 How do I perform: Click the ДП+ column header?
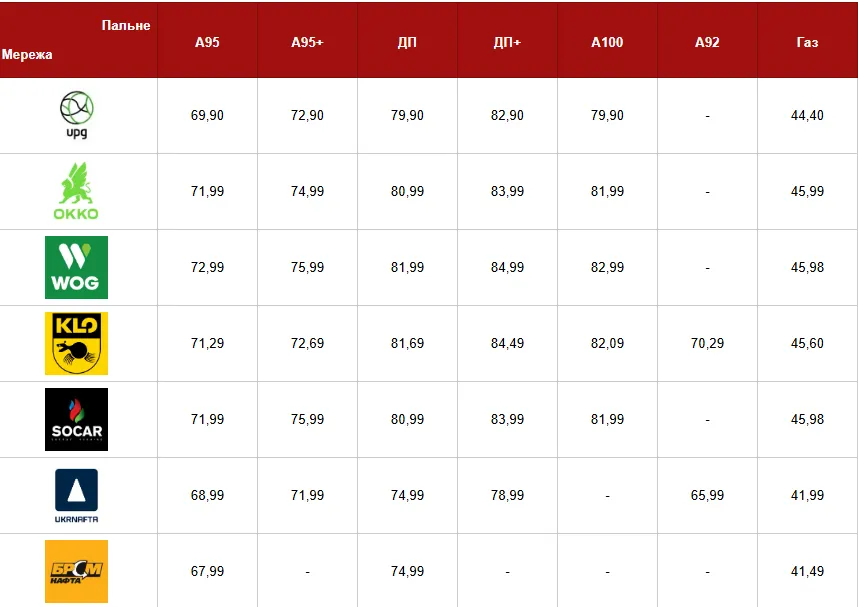tap(507, 43)
